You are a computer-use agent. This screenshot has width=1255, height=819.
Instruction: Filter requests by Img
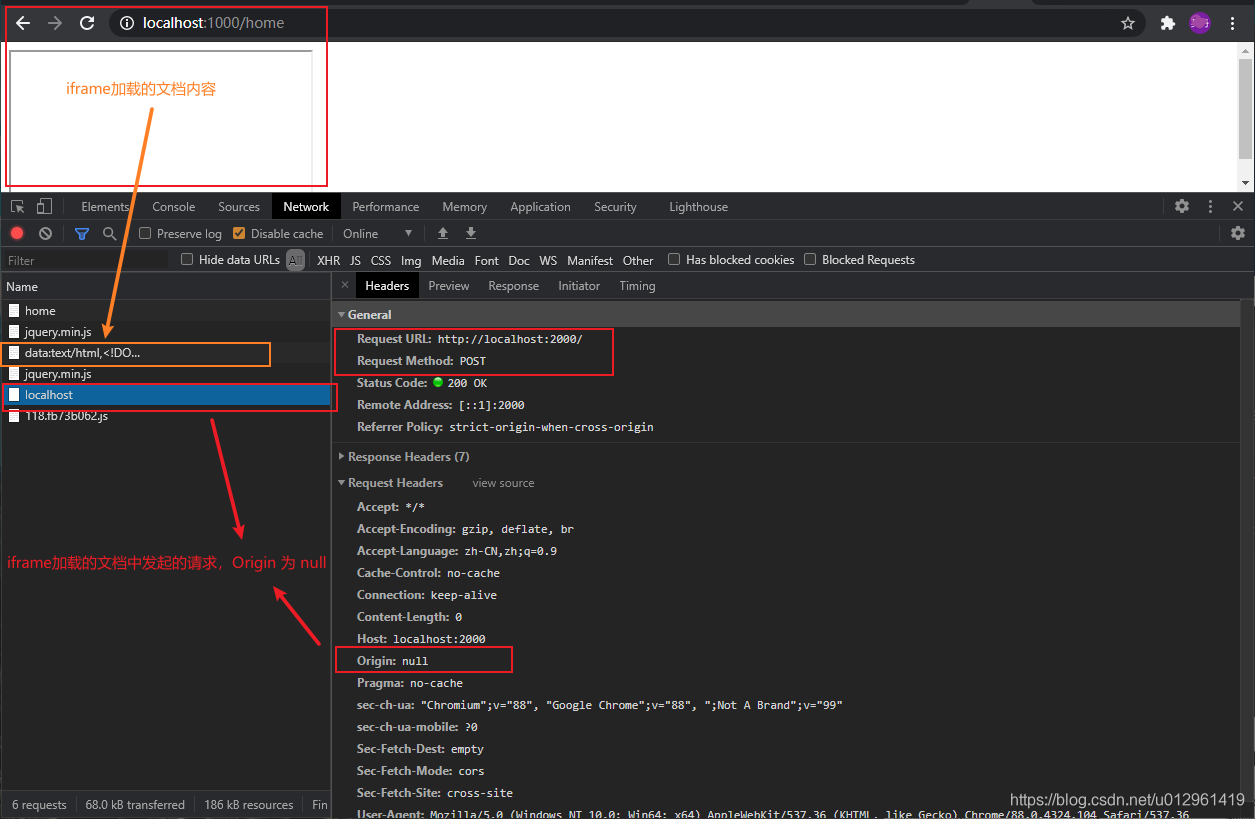[x=411, y=260]
